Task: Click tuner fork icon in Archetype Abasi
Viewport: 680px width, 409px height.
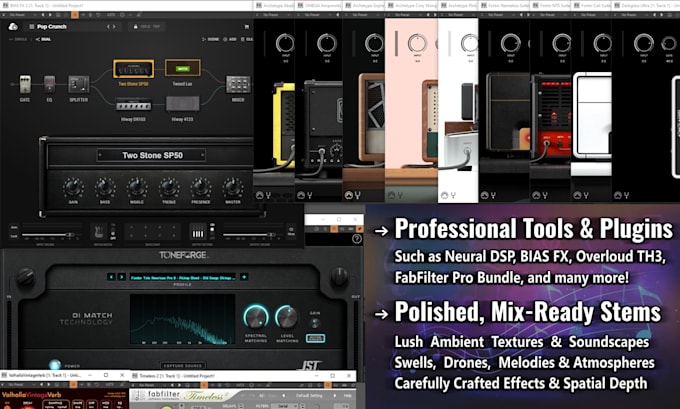Action: [x=269, y=196]
